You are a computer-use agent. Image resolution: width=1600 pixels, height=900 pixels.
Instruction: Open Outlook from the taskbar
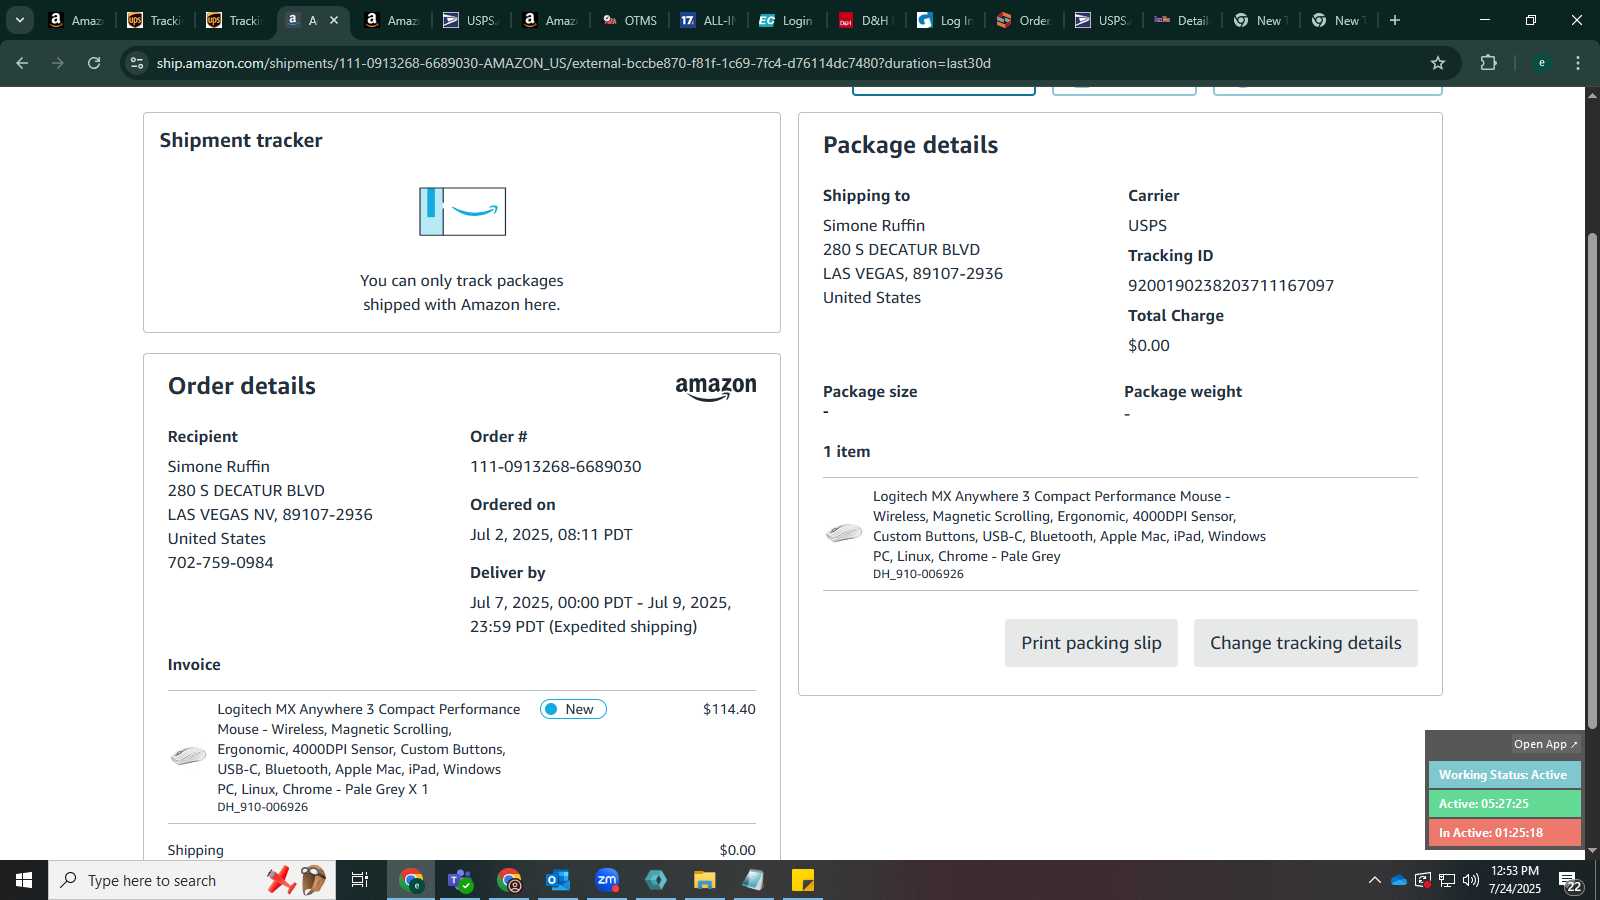558,880
